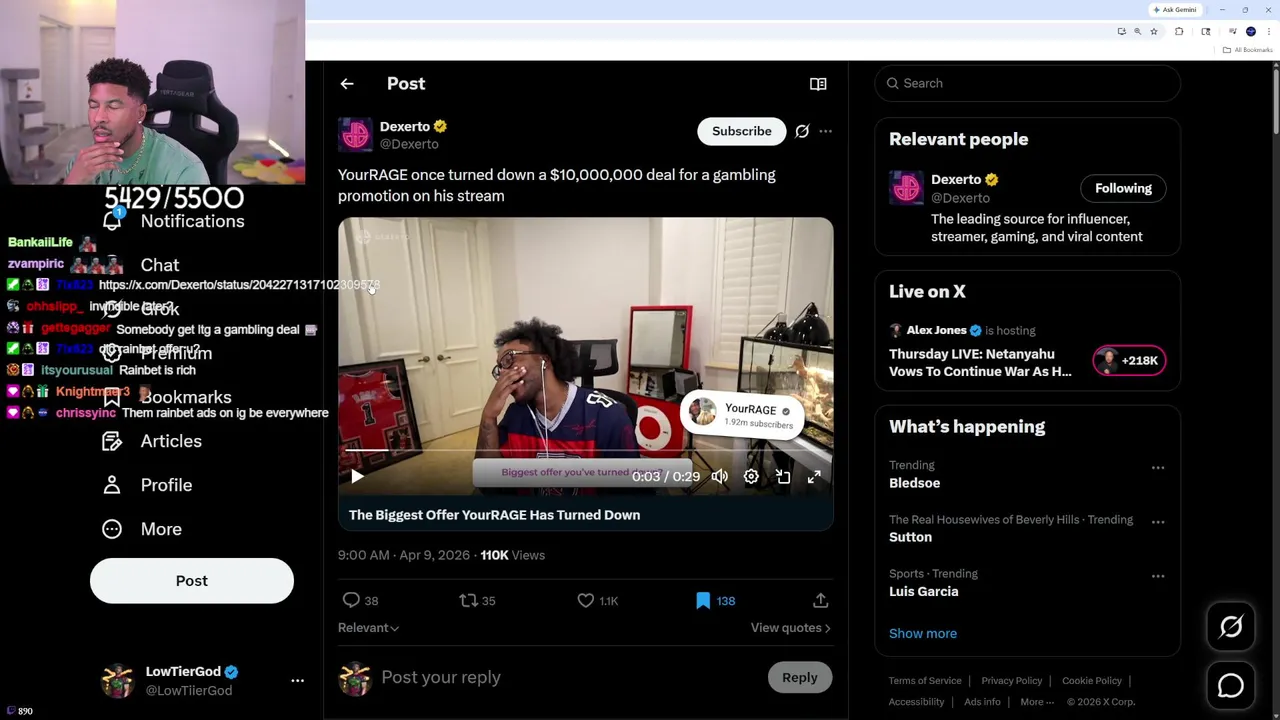The height and width of the screenshot is (720, 1280).
Task: Play the YourRAGE video
Action: (x=357, y=477)
